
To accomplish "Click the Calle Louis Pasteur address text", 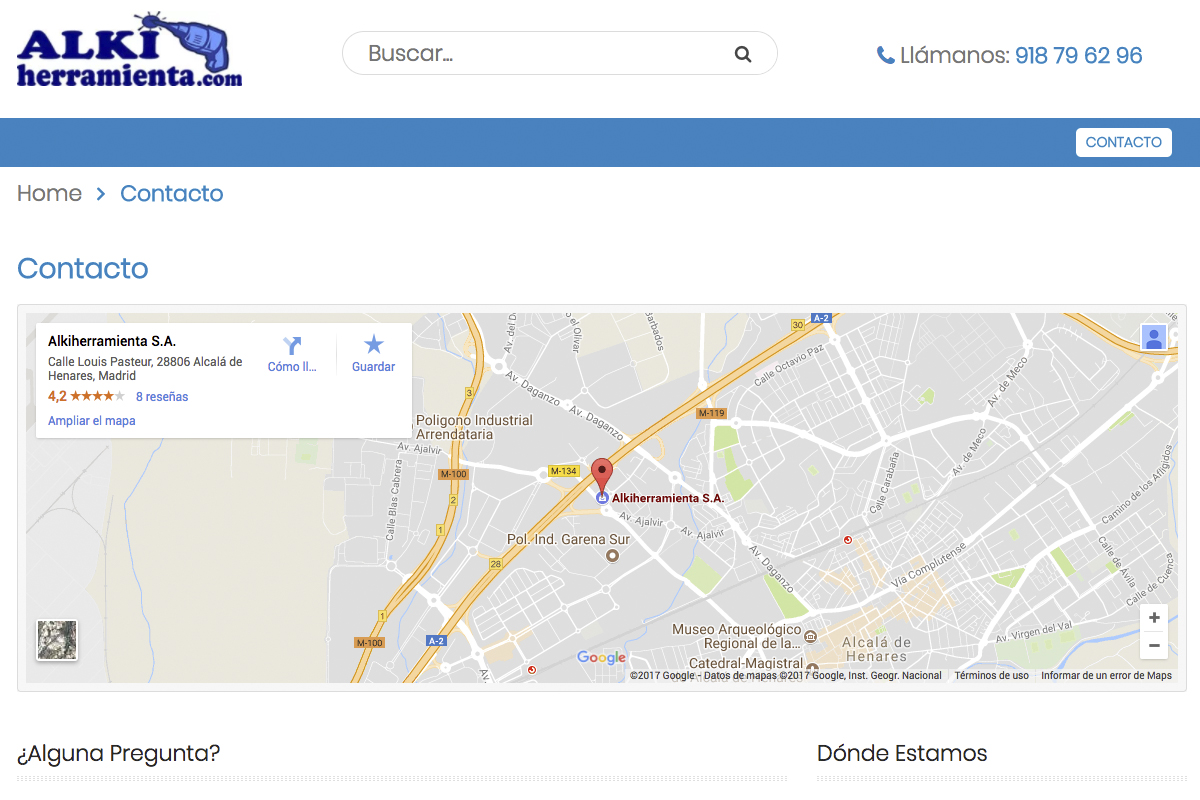I will click(x=145, y=369).
